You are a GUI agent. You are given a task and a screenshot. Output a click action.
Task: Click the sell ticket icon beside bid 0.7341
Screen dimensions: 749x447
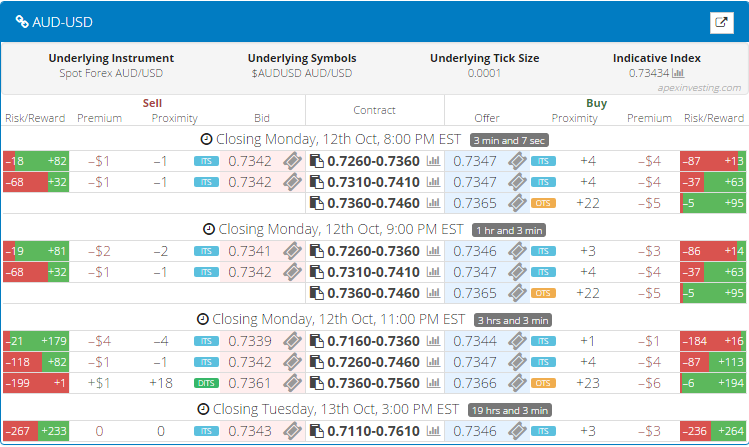[x=292, y=251]
